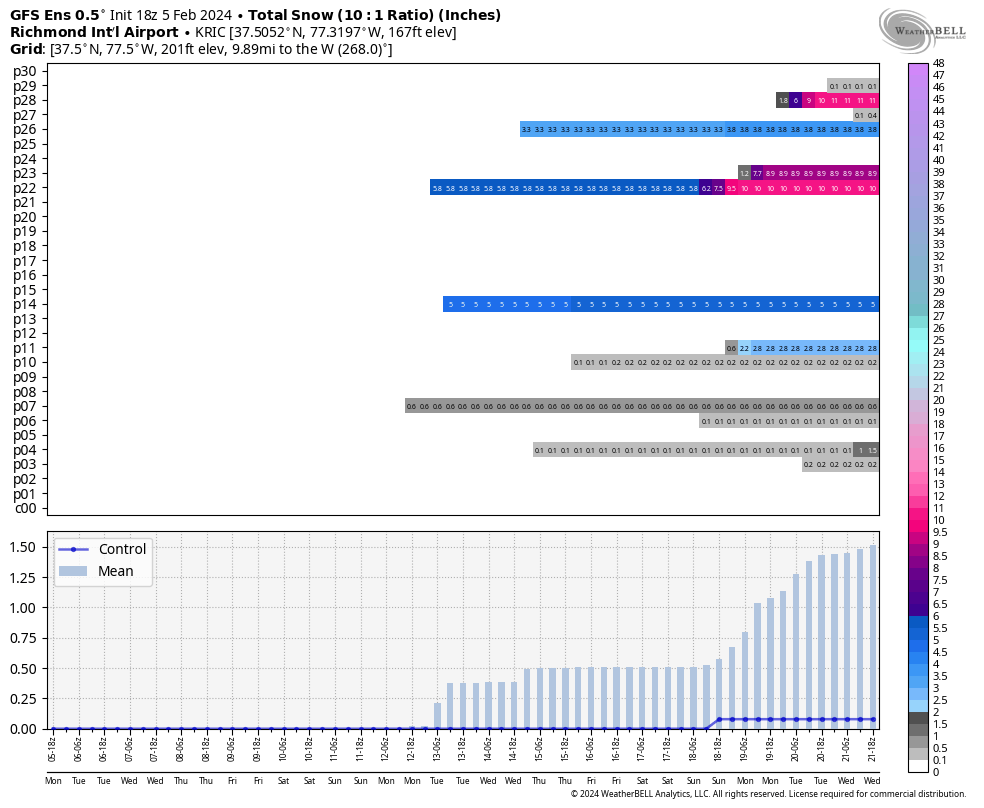Click the color scale label 48
The height and width of the screenshot is (808, 984).
[938, 63]
